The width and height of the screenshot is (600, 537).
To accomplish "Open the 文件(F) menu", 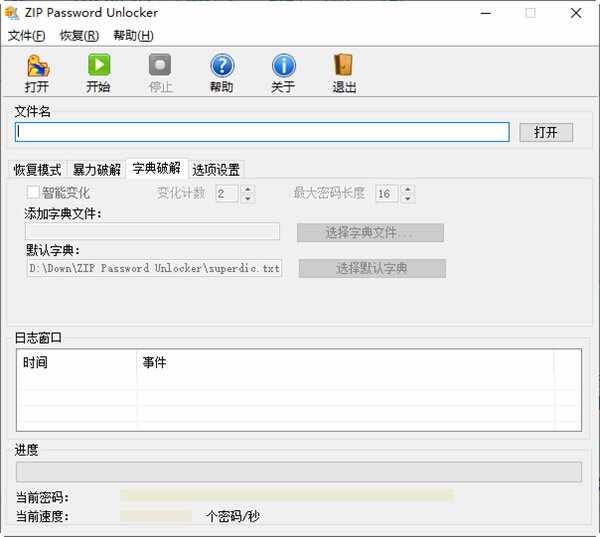I will coord(27,36).
